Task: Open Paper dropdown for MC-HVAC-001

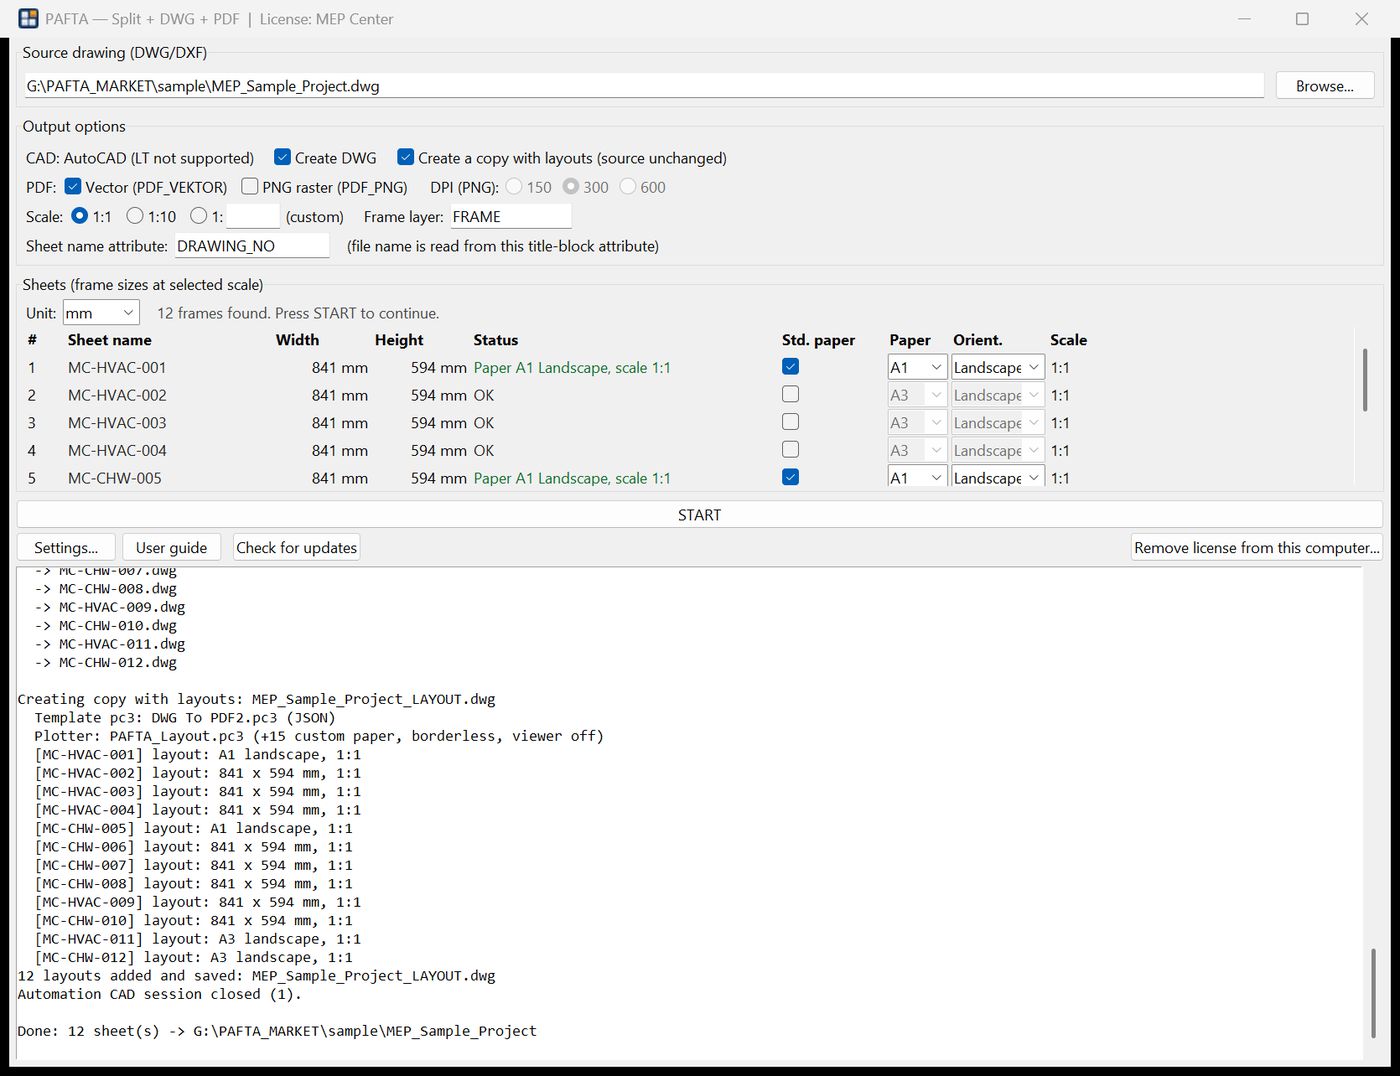Action: pos(917,367)
